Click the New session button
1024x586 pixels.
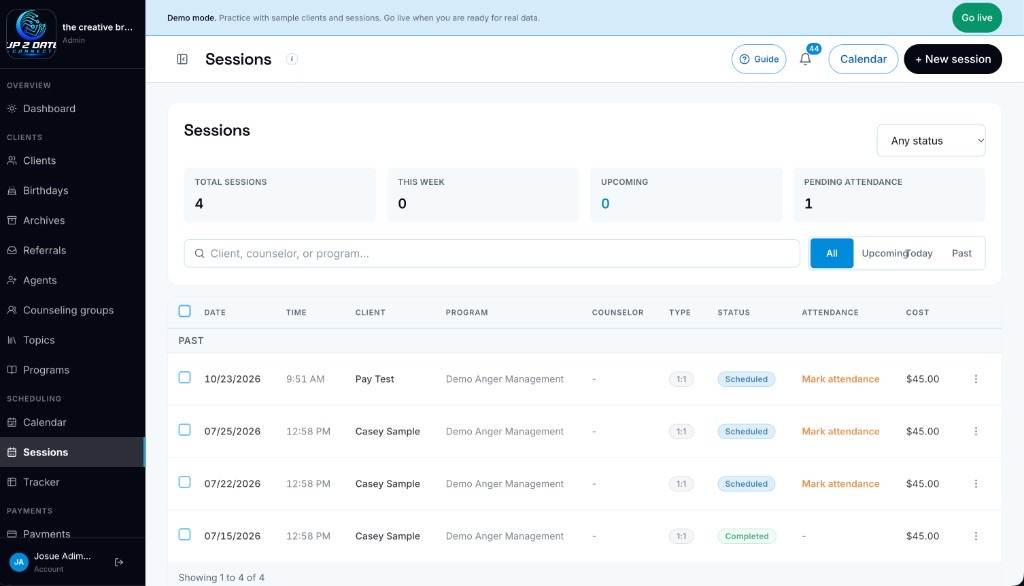[x=953, y=59]
